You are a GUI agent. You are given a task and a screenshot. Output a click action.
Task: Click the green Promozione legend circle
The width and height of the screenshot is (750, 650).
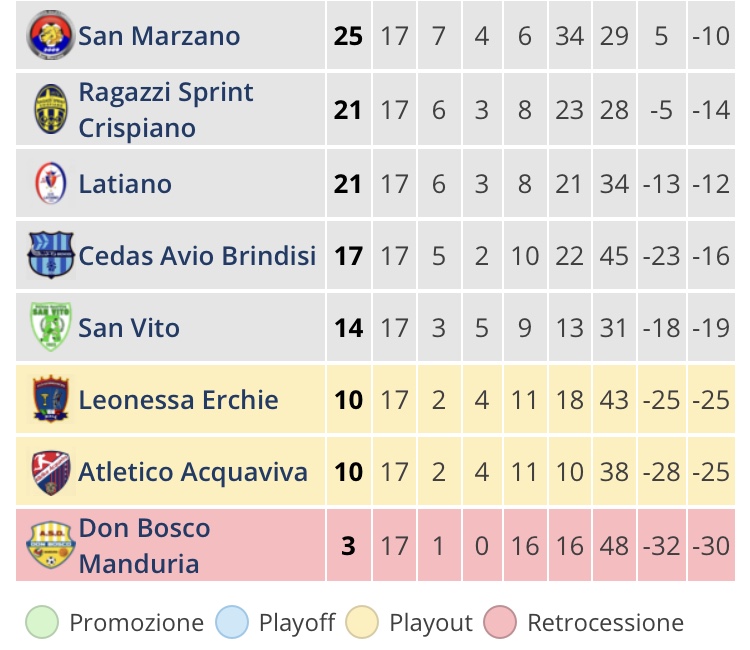click(42, 622)
